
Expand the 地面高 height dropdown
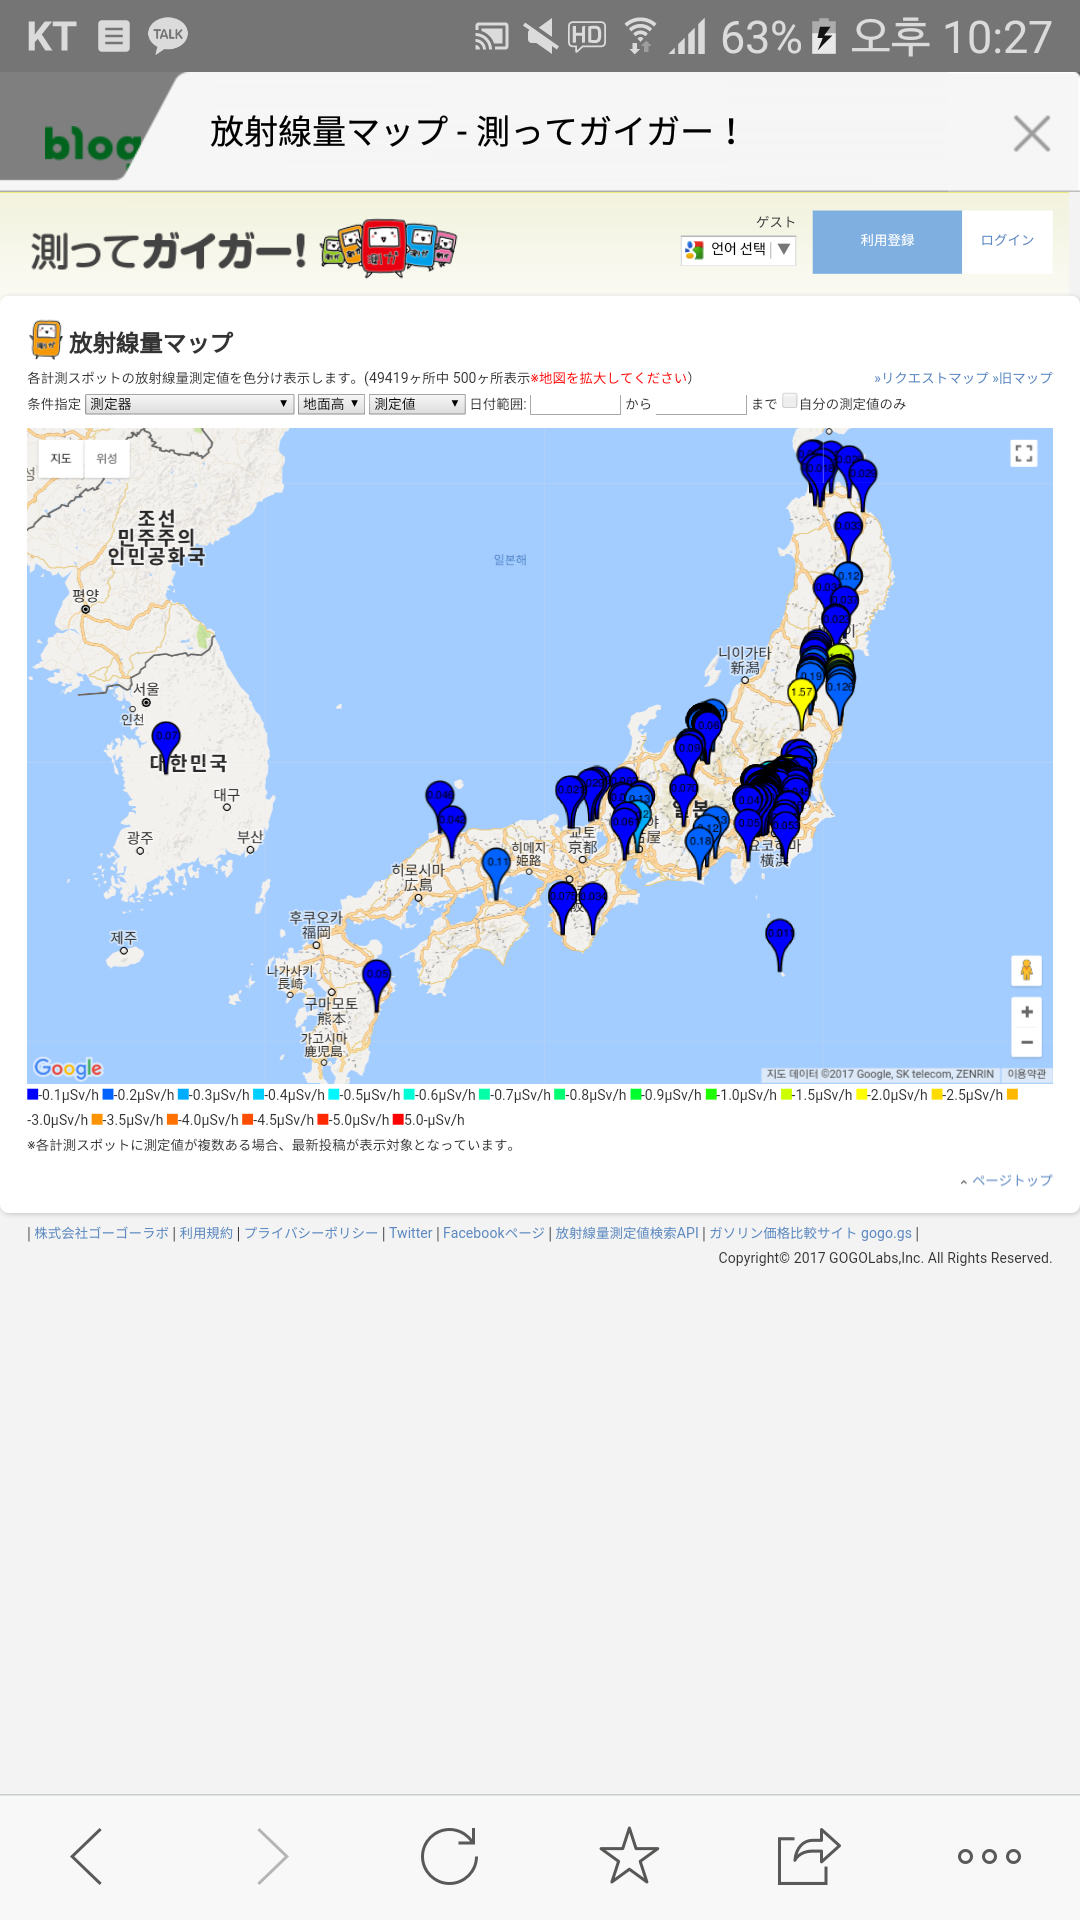point(331,404)
